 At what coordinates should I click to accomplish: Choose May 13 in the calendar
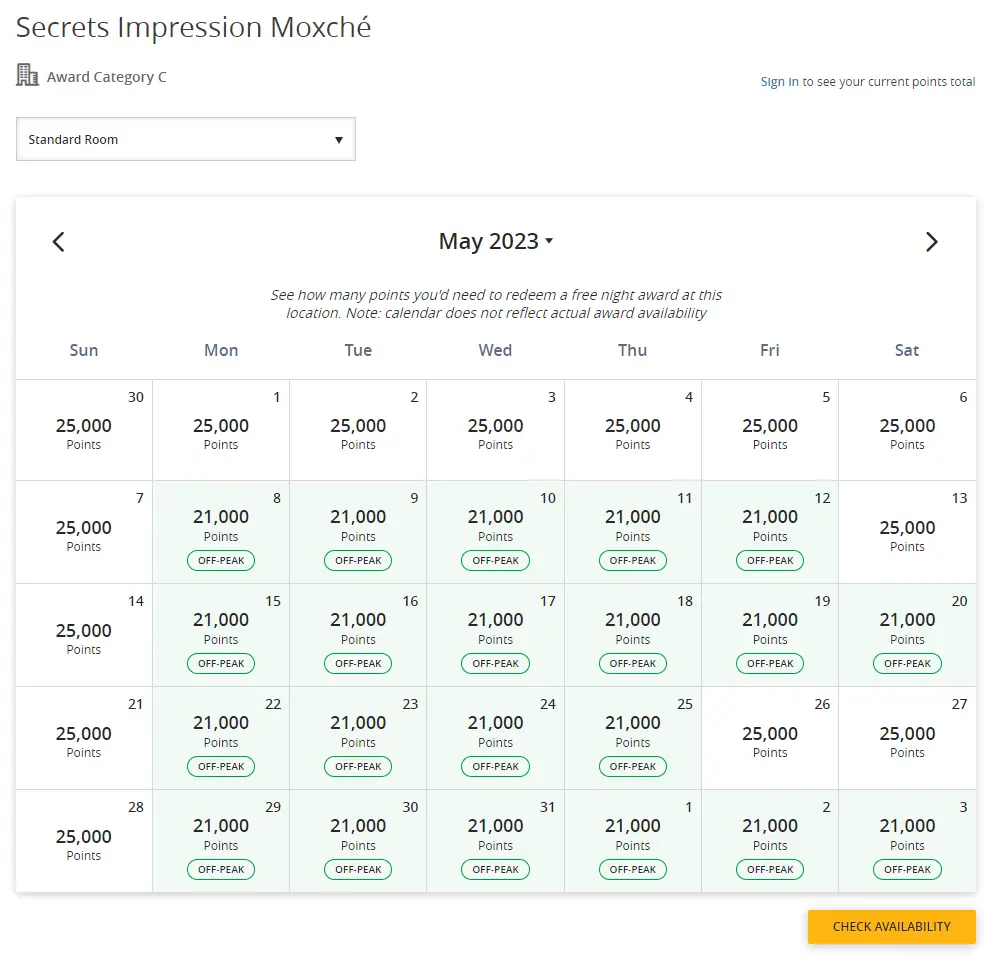(907, 531)
